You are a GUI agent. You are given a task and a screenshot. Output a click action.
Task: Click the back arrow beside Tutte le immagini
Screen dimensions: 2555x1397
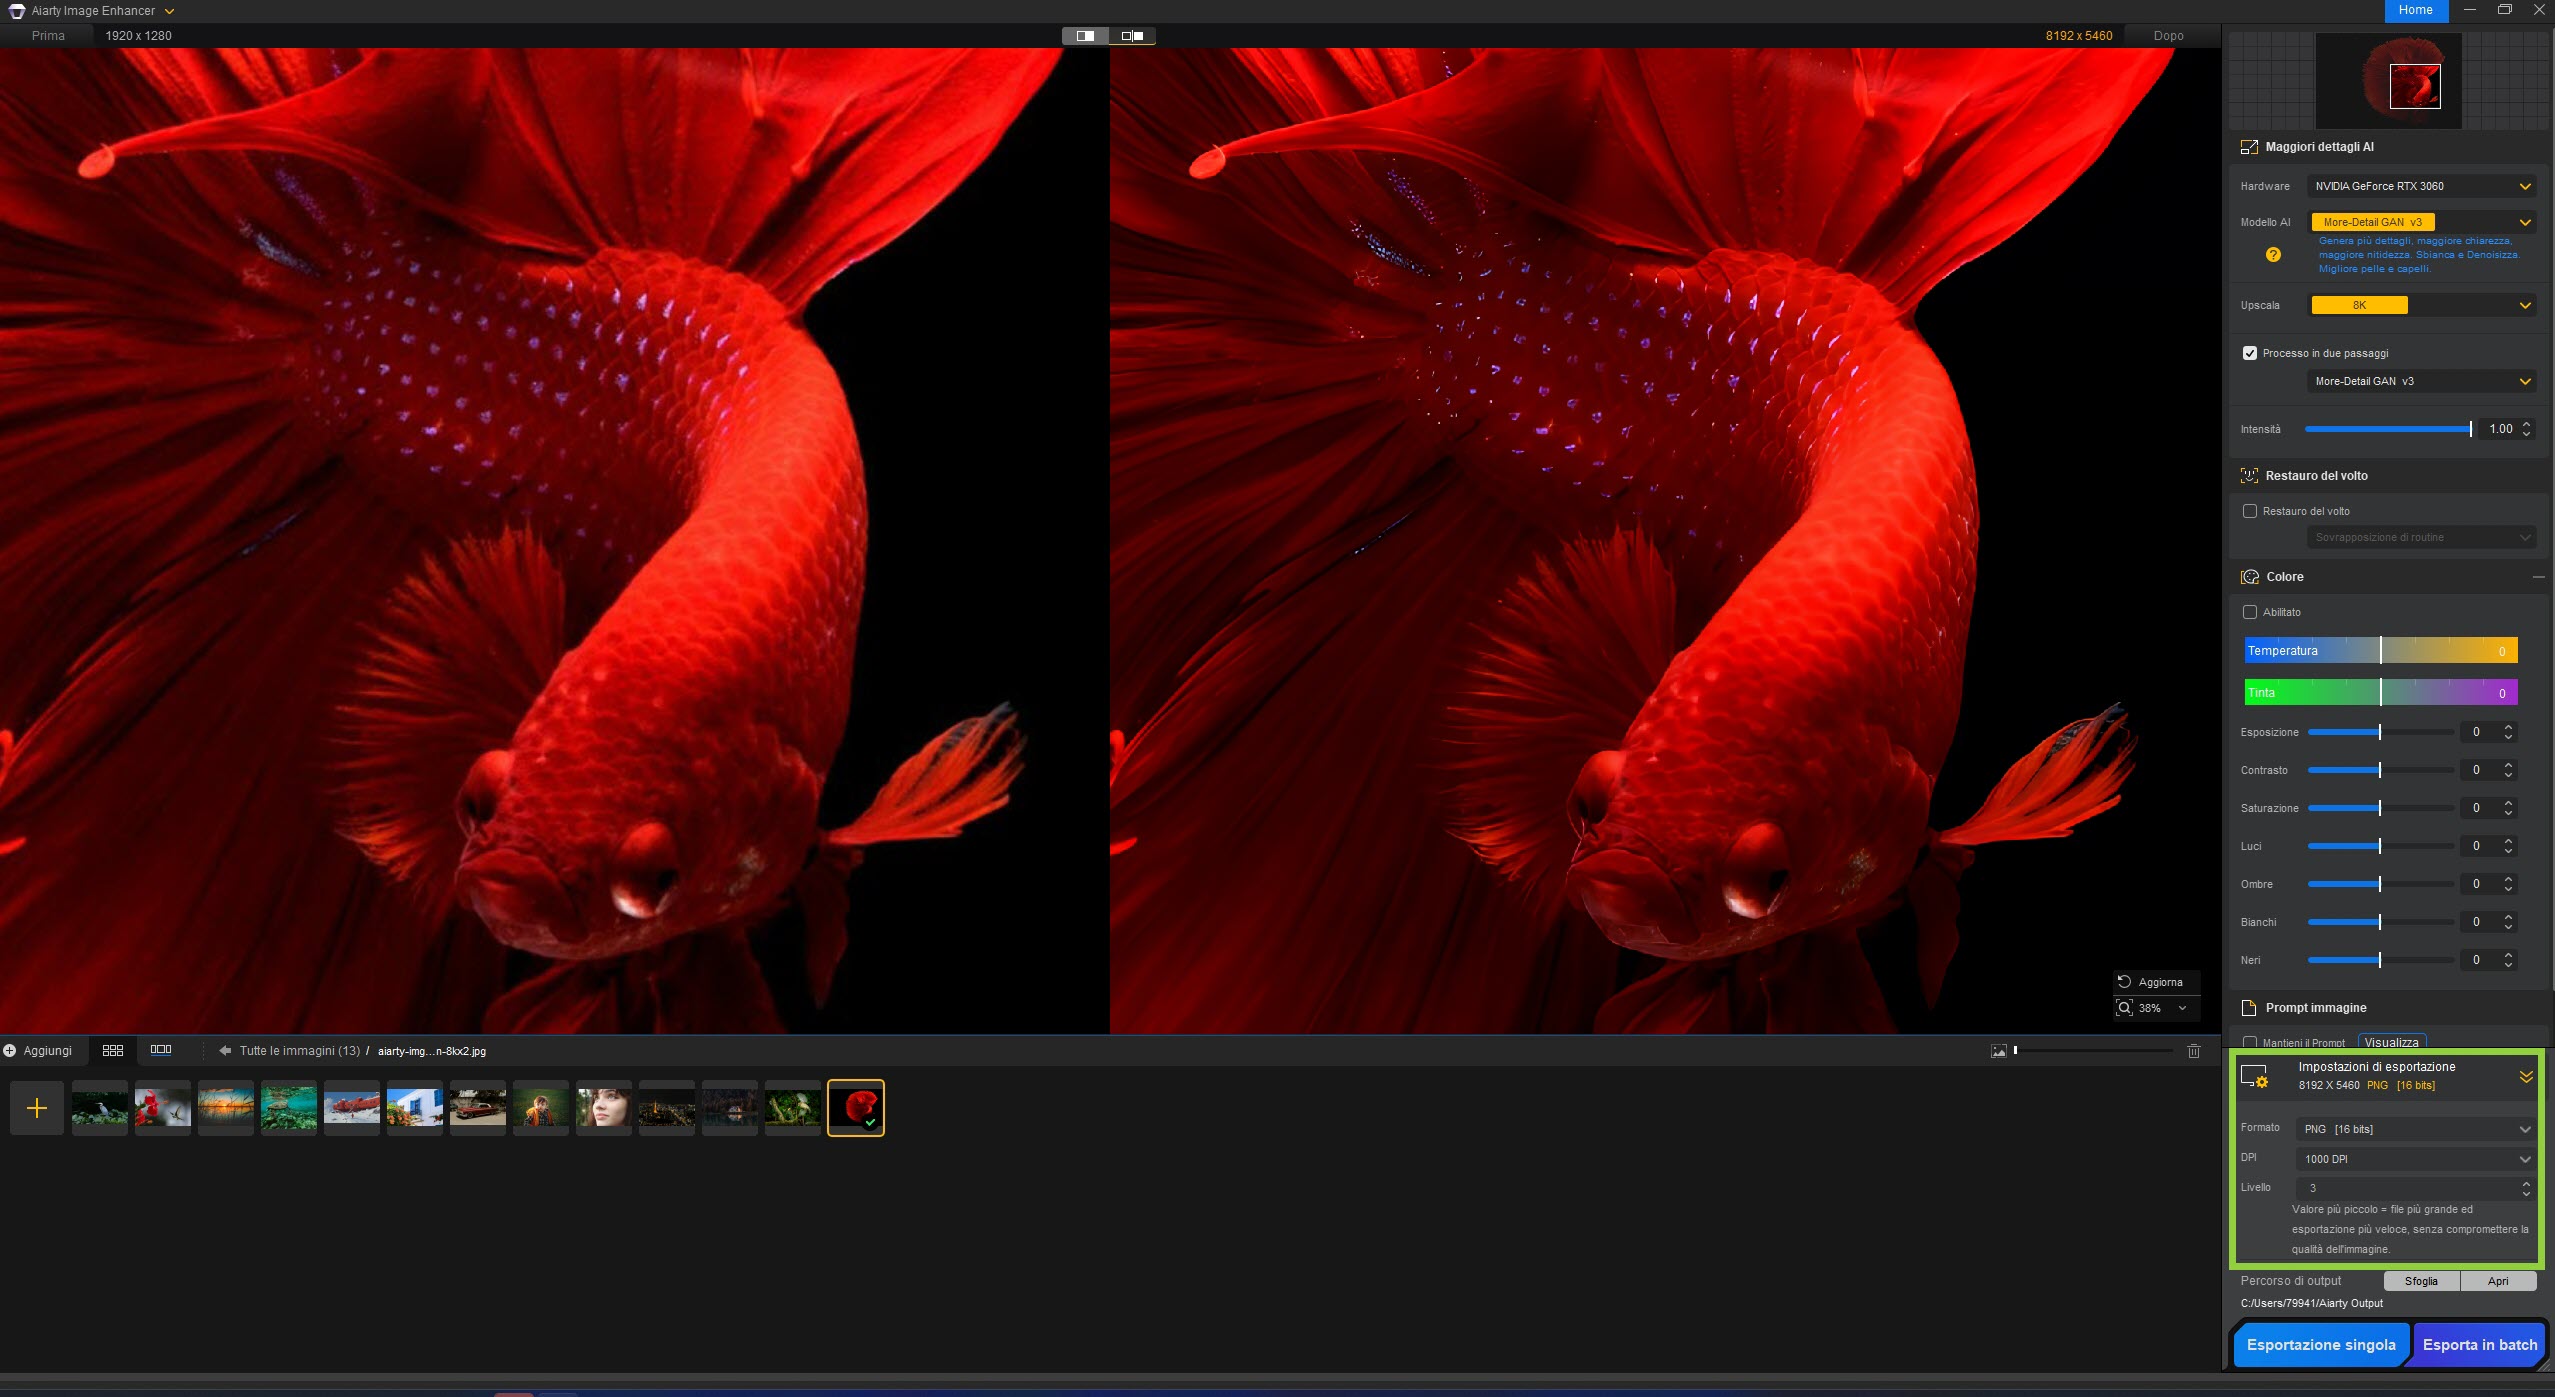[225, 1051]
